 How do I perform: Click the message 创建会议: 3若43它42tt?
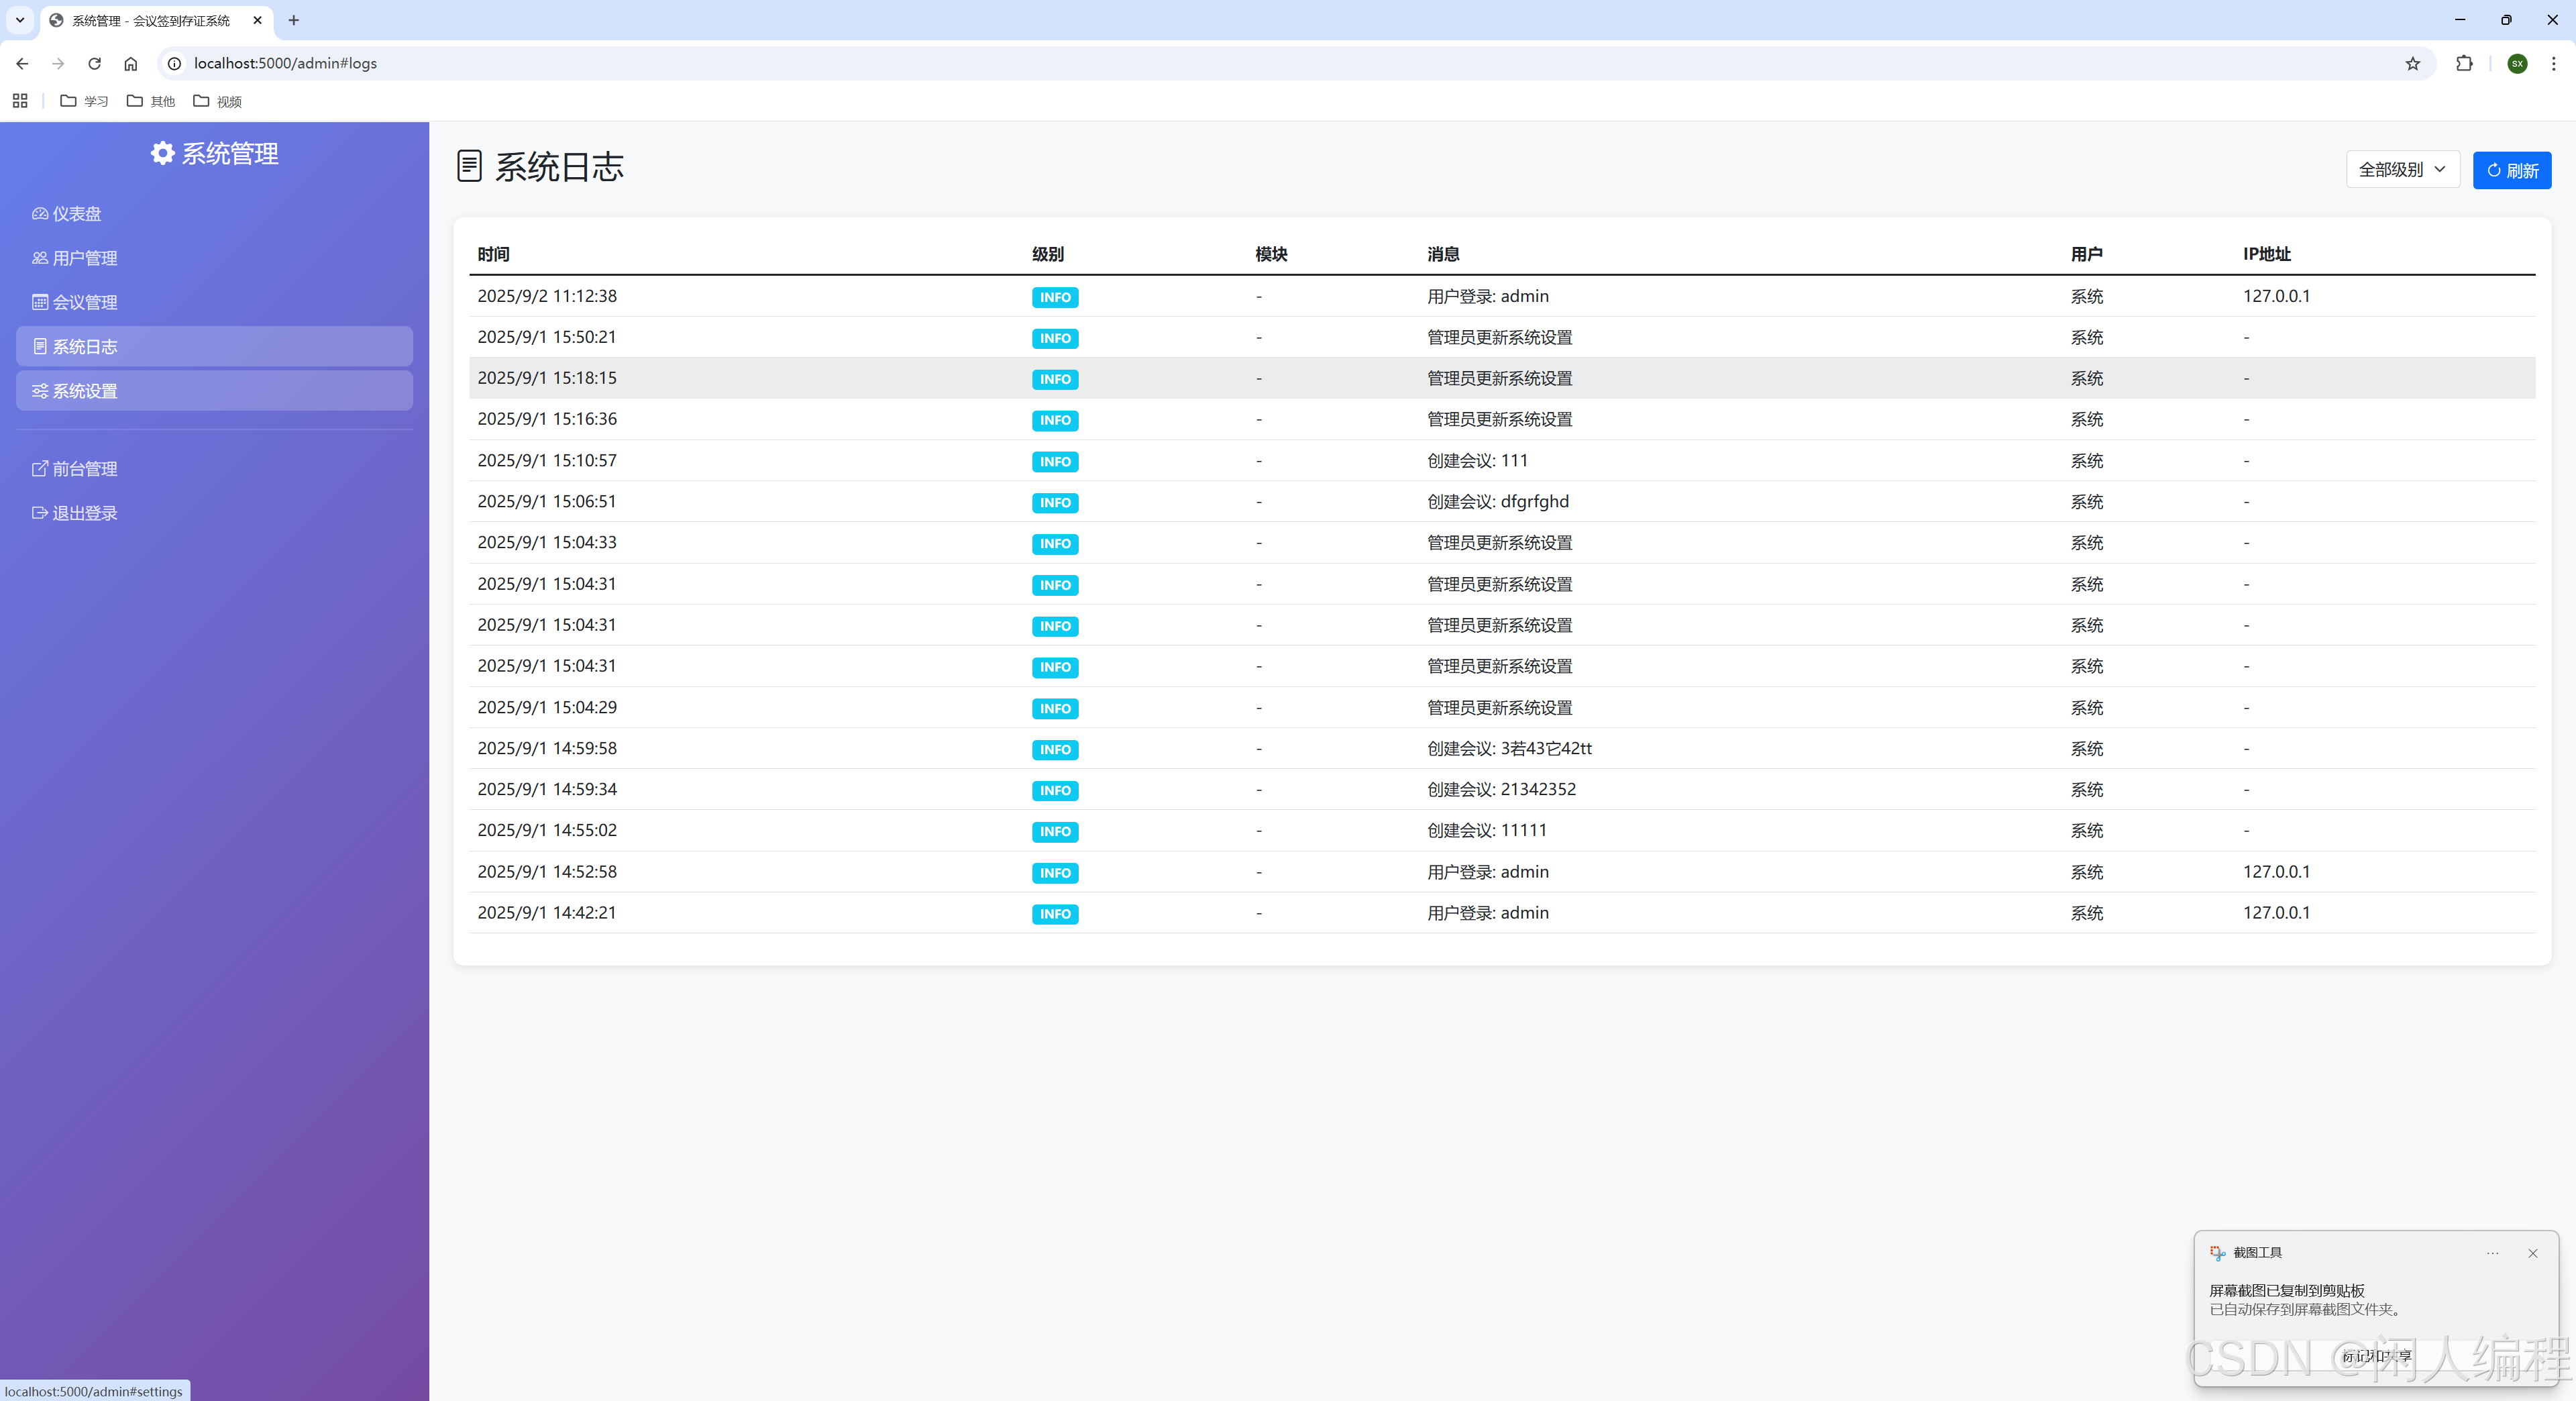(x=1509, y=748)
